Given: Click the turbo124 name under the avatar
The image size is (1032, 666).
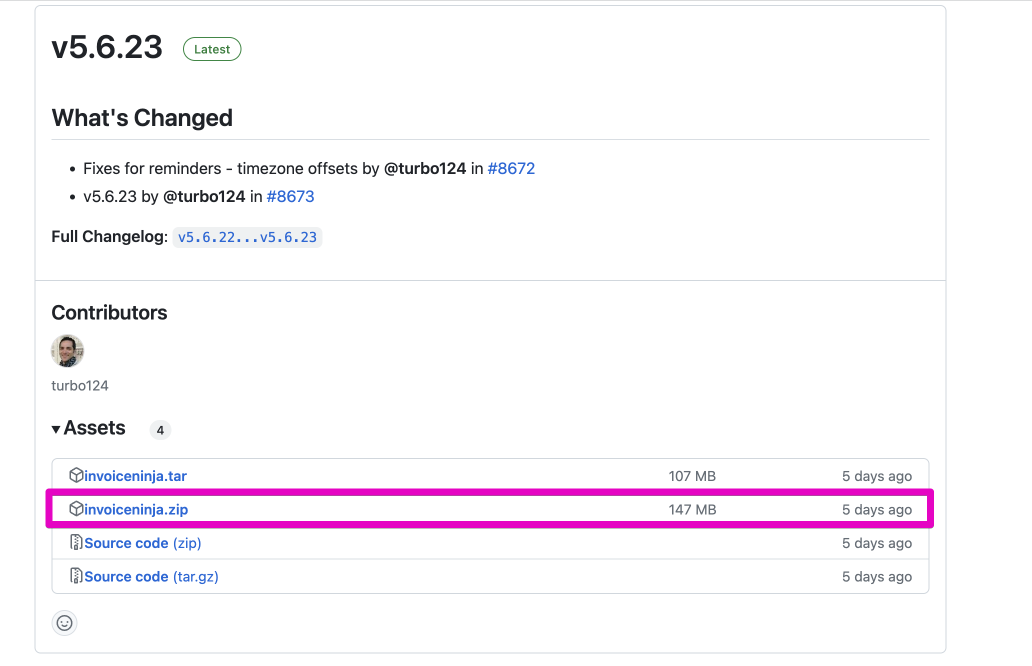Looking at the screenshot, I should pos(80,386).
